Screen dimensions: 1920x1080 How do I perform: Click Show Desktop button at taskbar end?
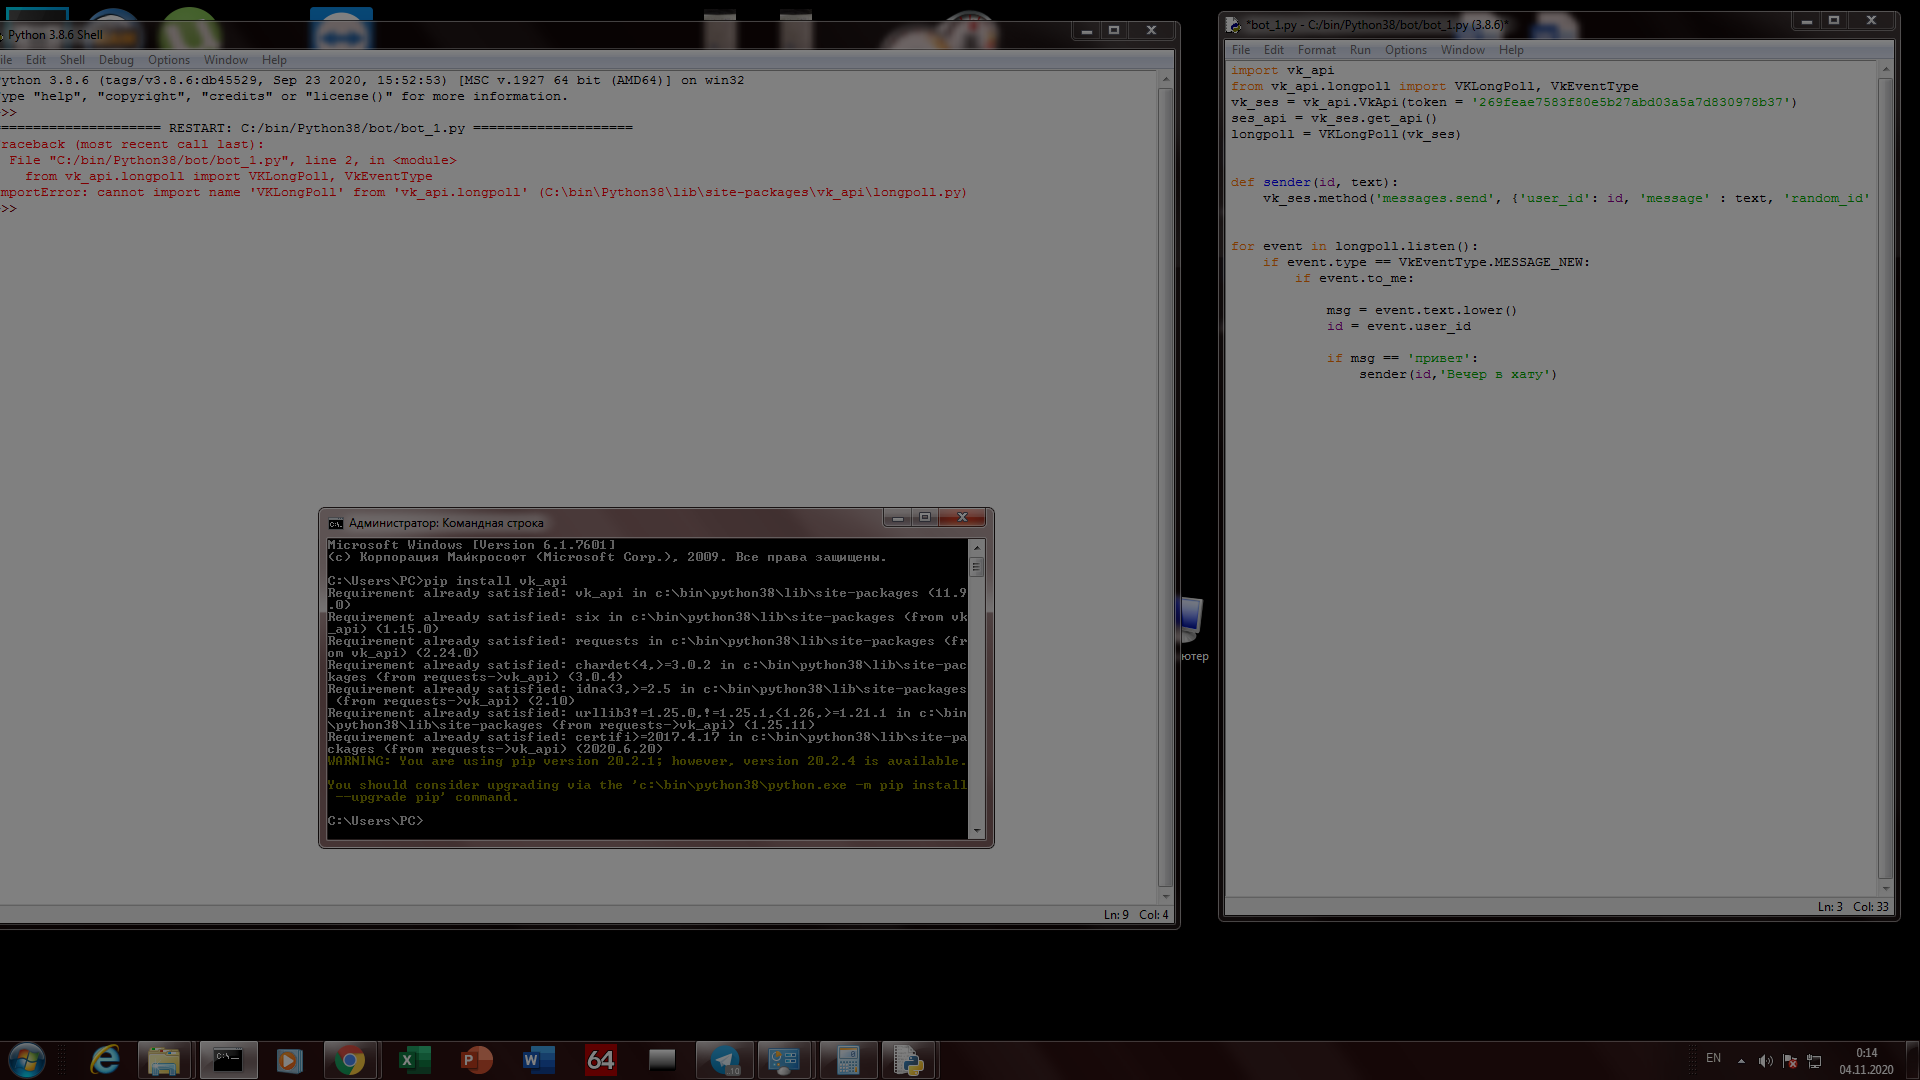coord(1912,1060)
